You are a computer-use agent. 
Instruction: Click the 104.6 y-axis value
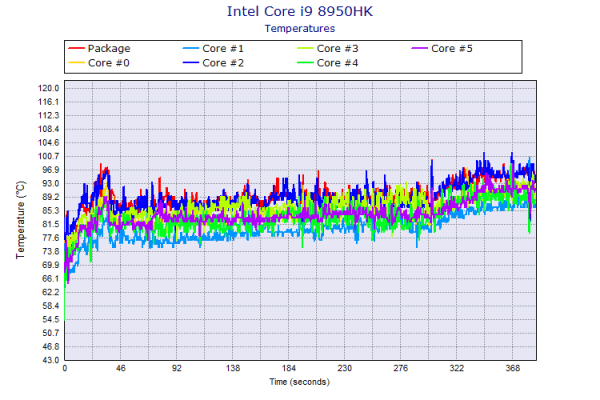coord(49,143)
